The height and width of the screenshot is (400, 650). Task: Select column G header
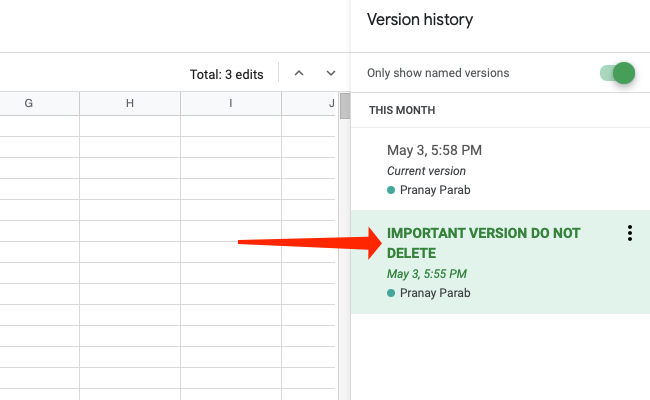28,104
